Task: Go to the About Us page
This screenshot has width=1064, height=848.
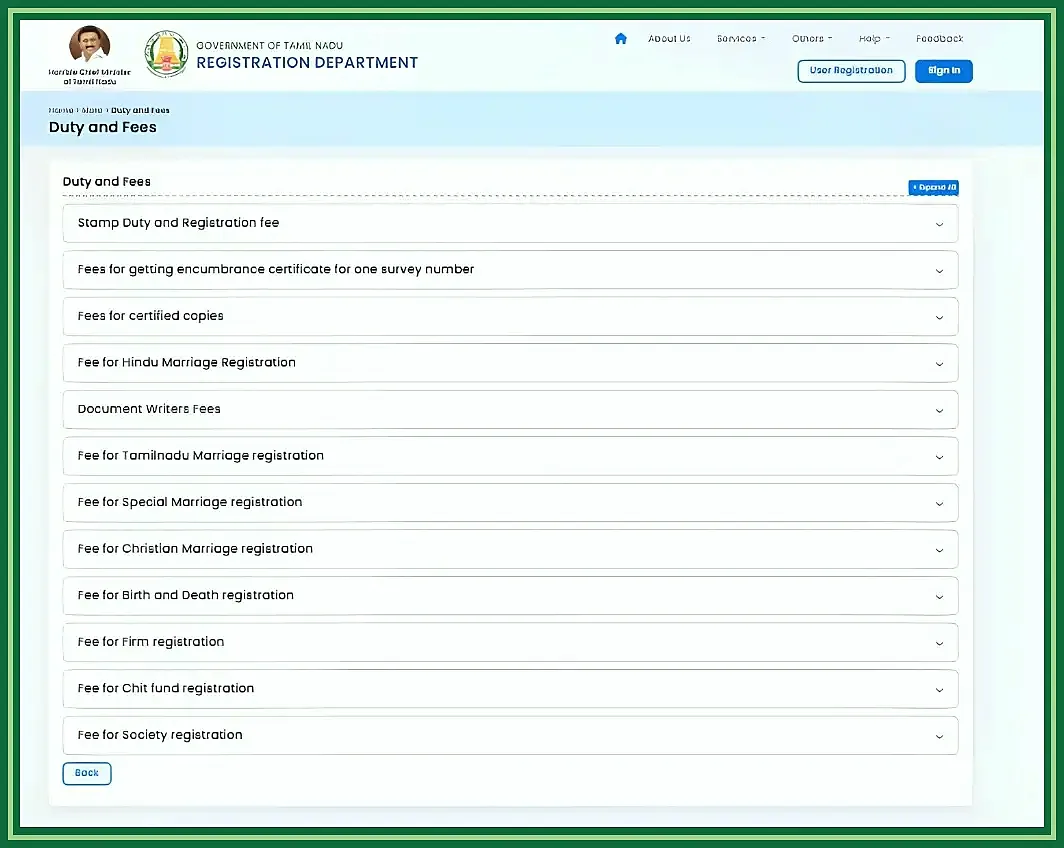Action: (669, 39)
